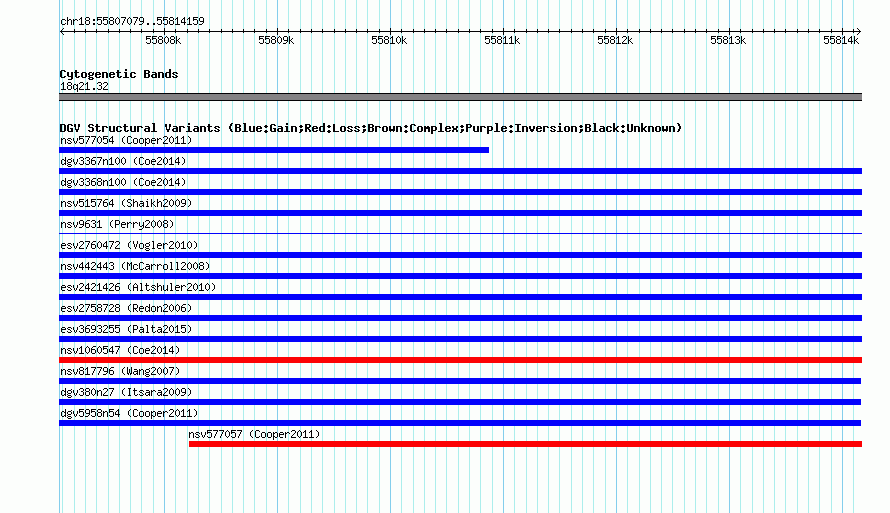Click the nsv577054 (Cooper2011) label

[x=126, y=140]
